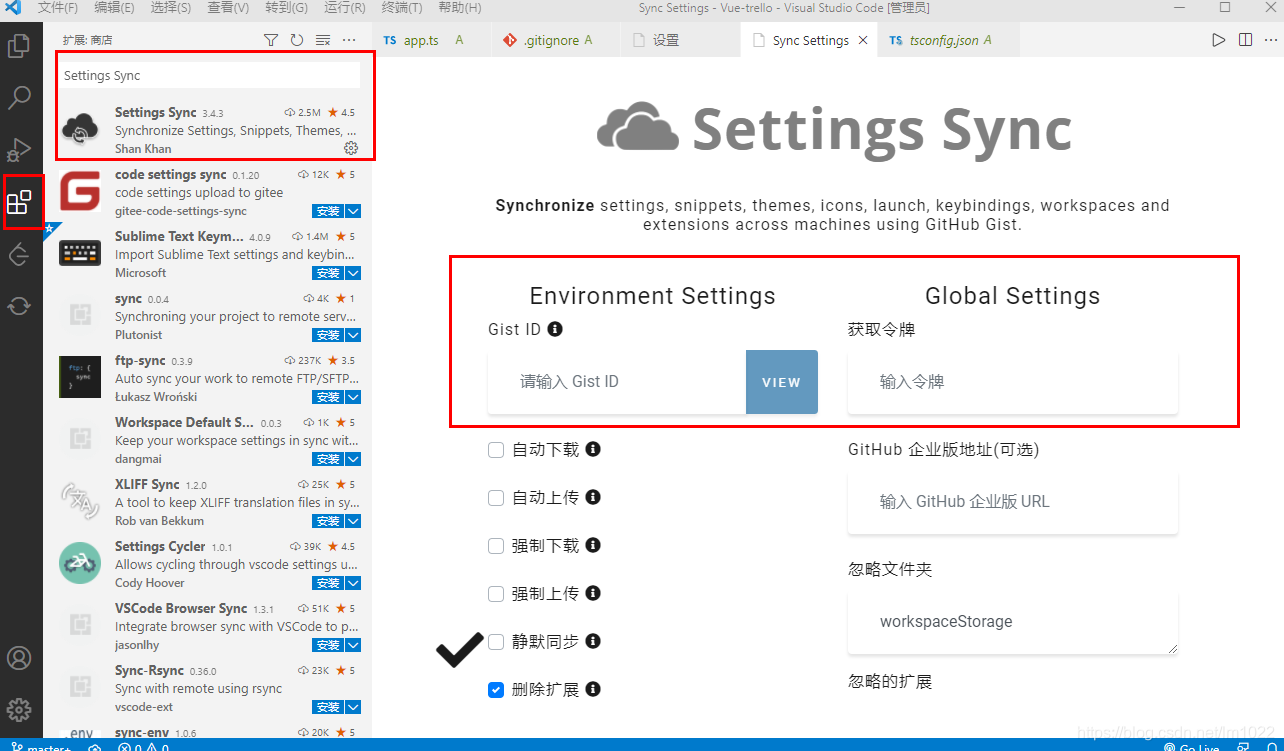Click the extensions search box with Settings Sync

pyautogui.click(x=209, y=75)
